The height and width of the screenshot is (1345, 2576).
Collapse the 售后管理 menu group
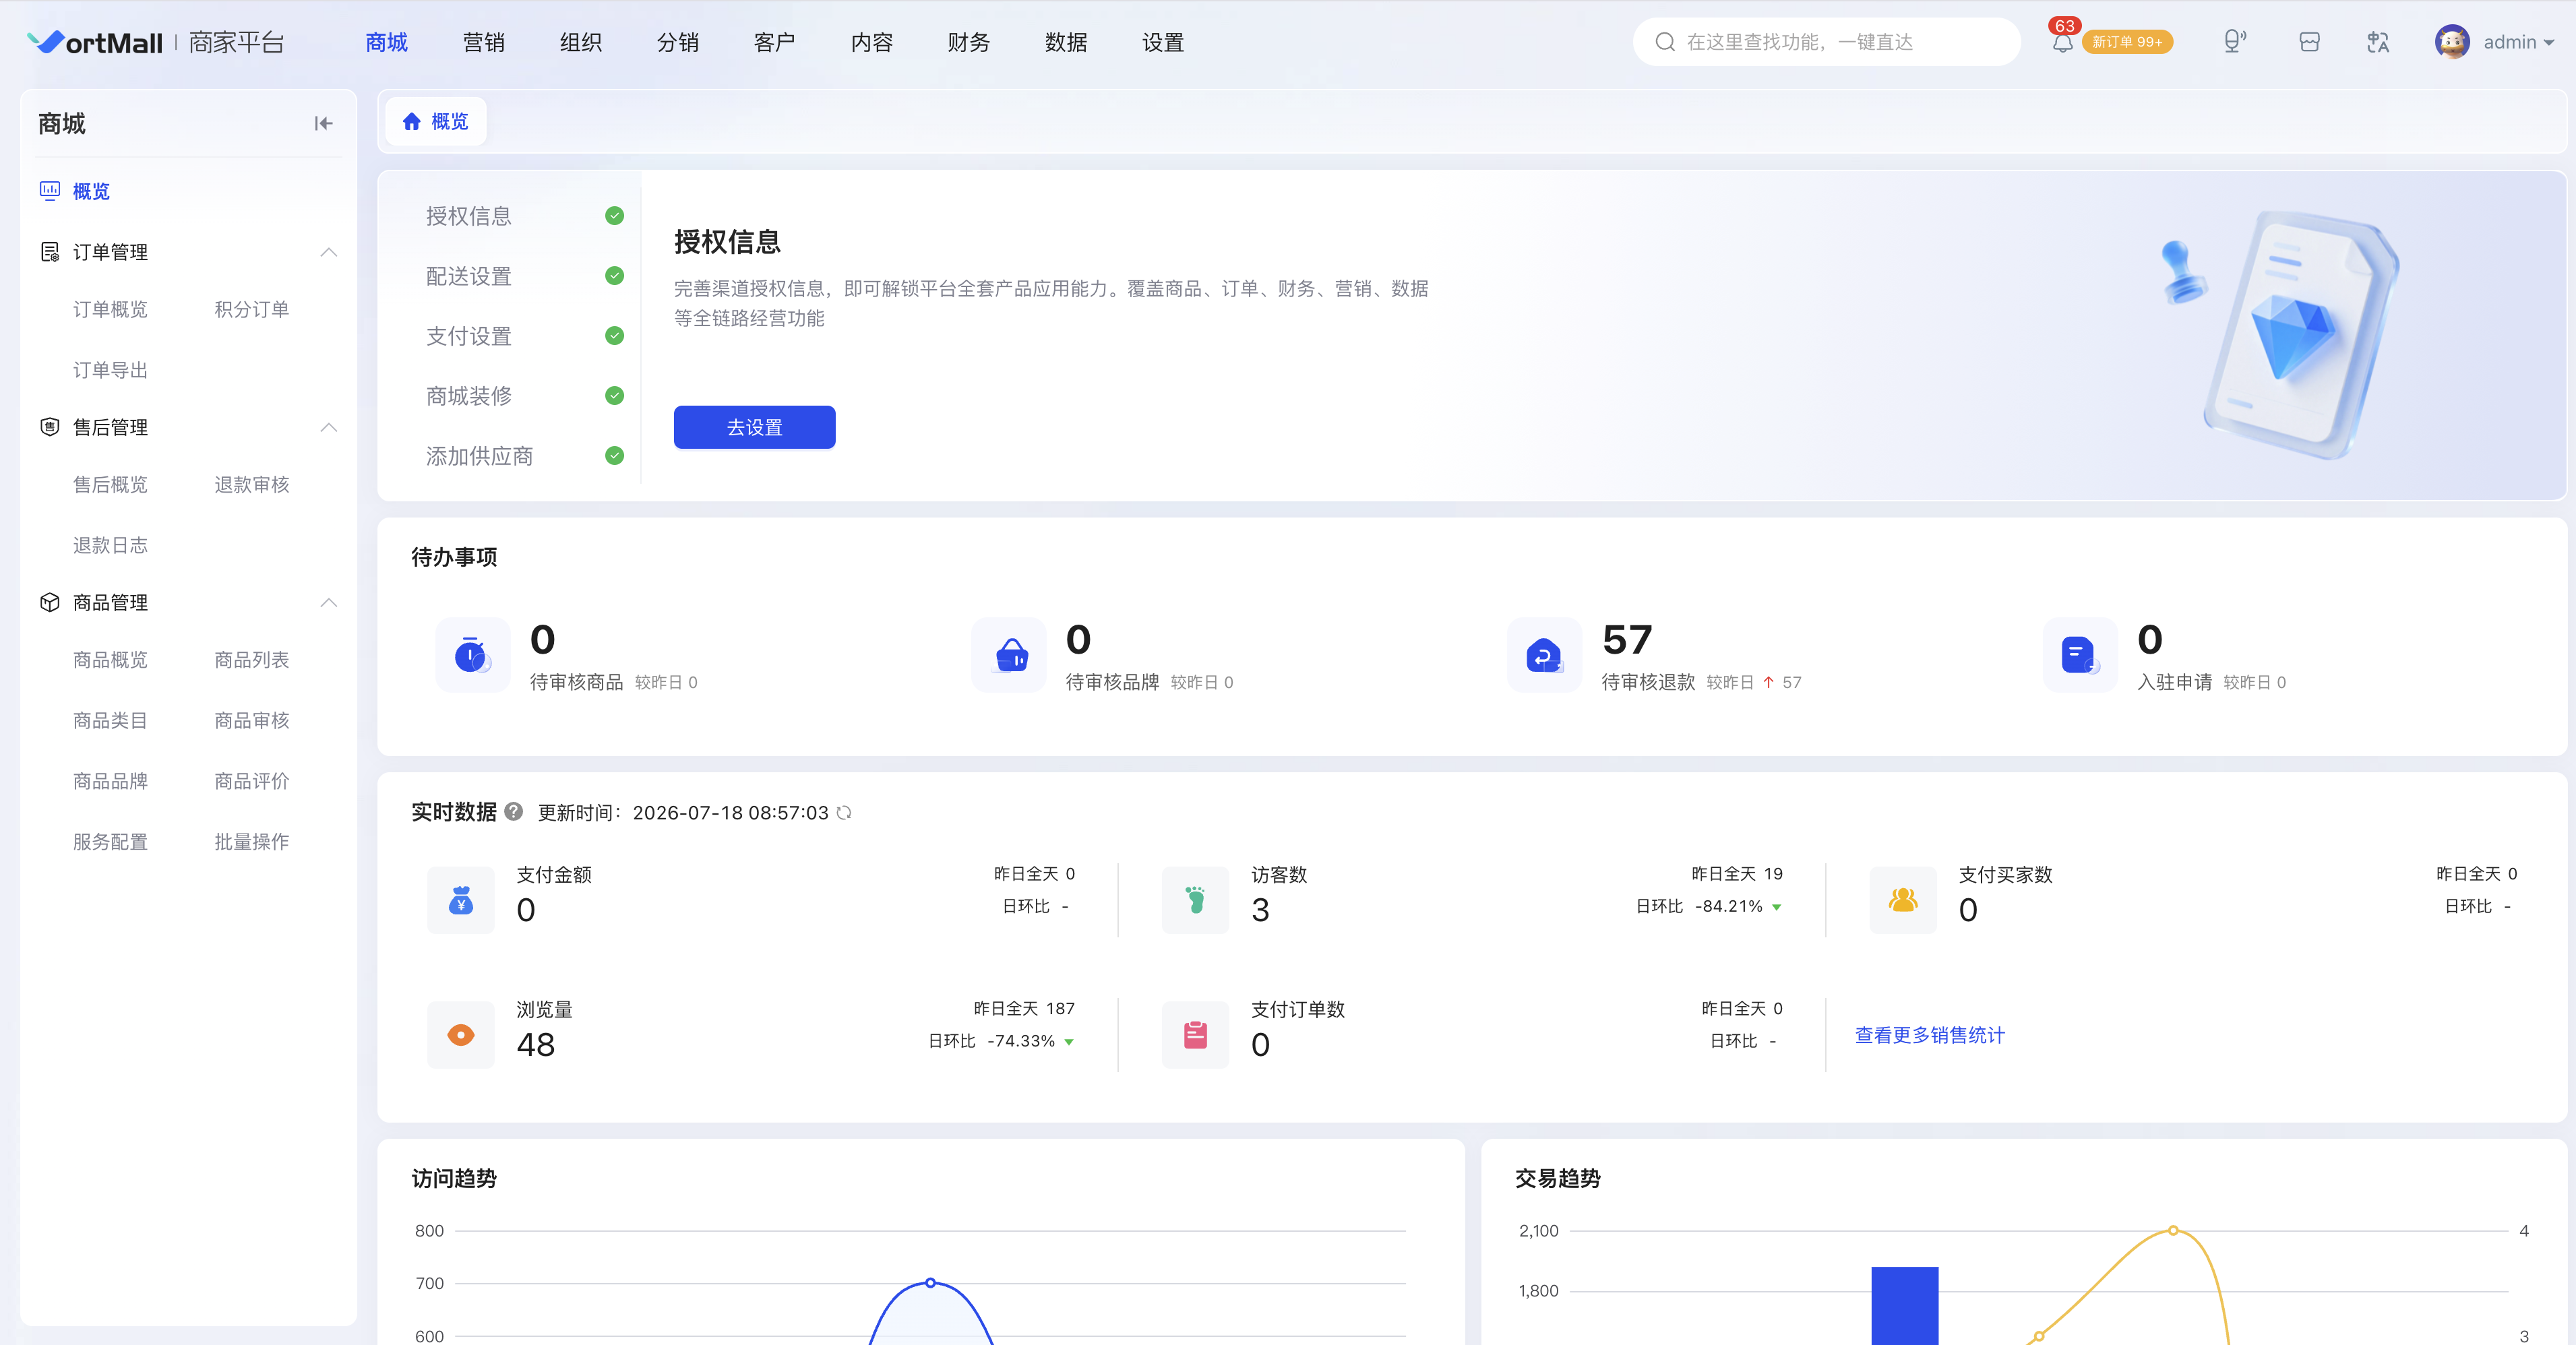point(328,427)
